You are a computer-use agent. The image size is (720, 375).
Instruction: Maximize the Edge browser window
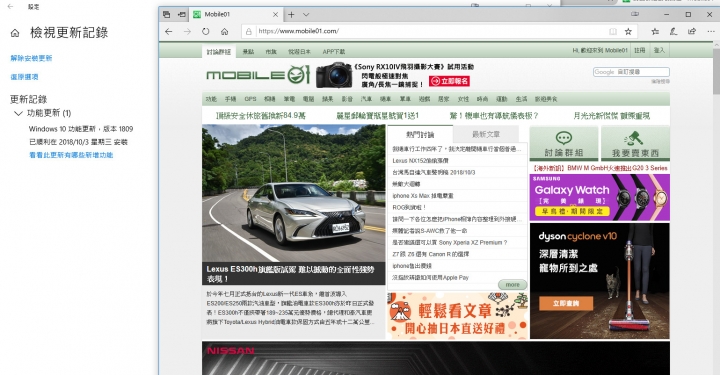pos(688,14)
